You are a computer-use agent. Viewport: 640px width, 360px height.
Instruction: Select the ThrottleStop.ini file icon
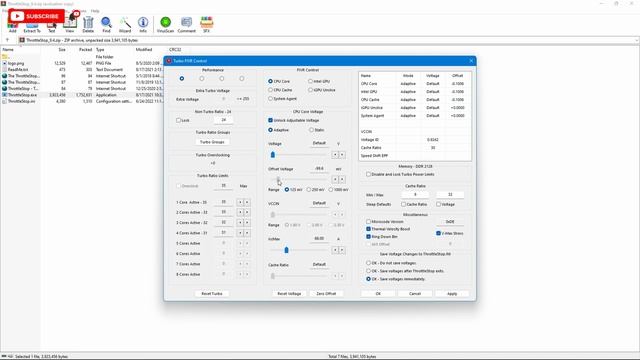point(4,101)
